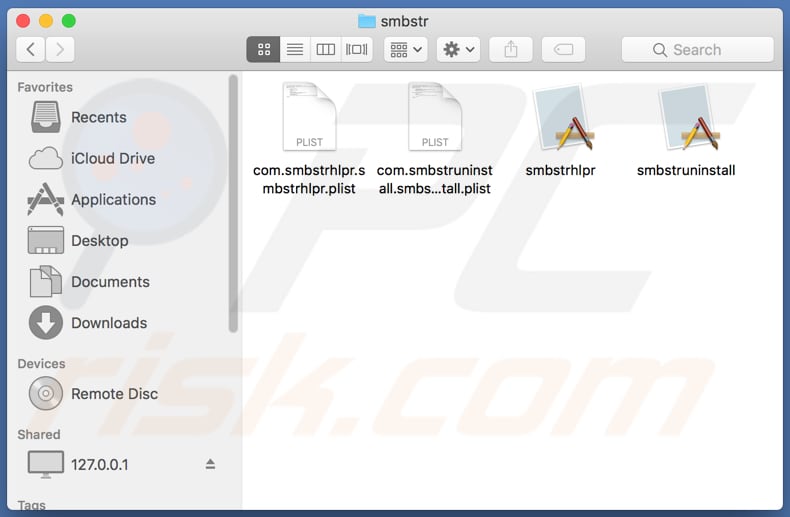The image size is (790, 517).
Task: Eject the 127.0.0.1 shared volume
Action: click(x=210, y=464)
